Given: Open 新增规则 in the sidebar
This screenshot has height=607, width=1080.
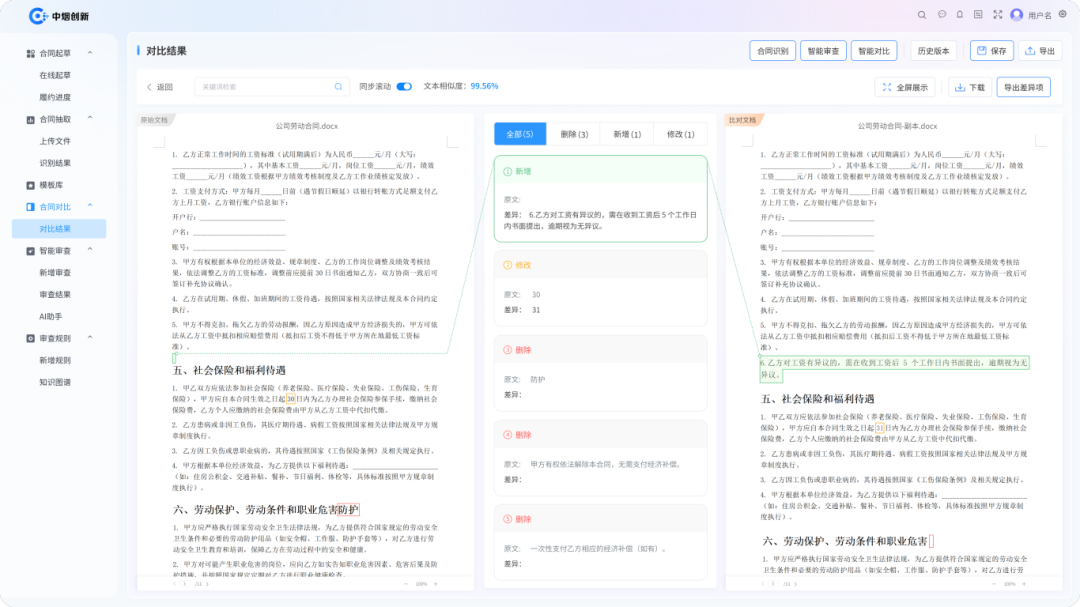Looking at the screenshot, I should (55, 360).
